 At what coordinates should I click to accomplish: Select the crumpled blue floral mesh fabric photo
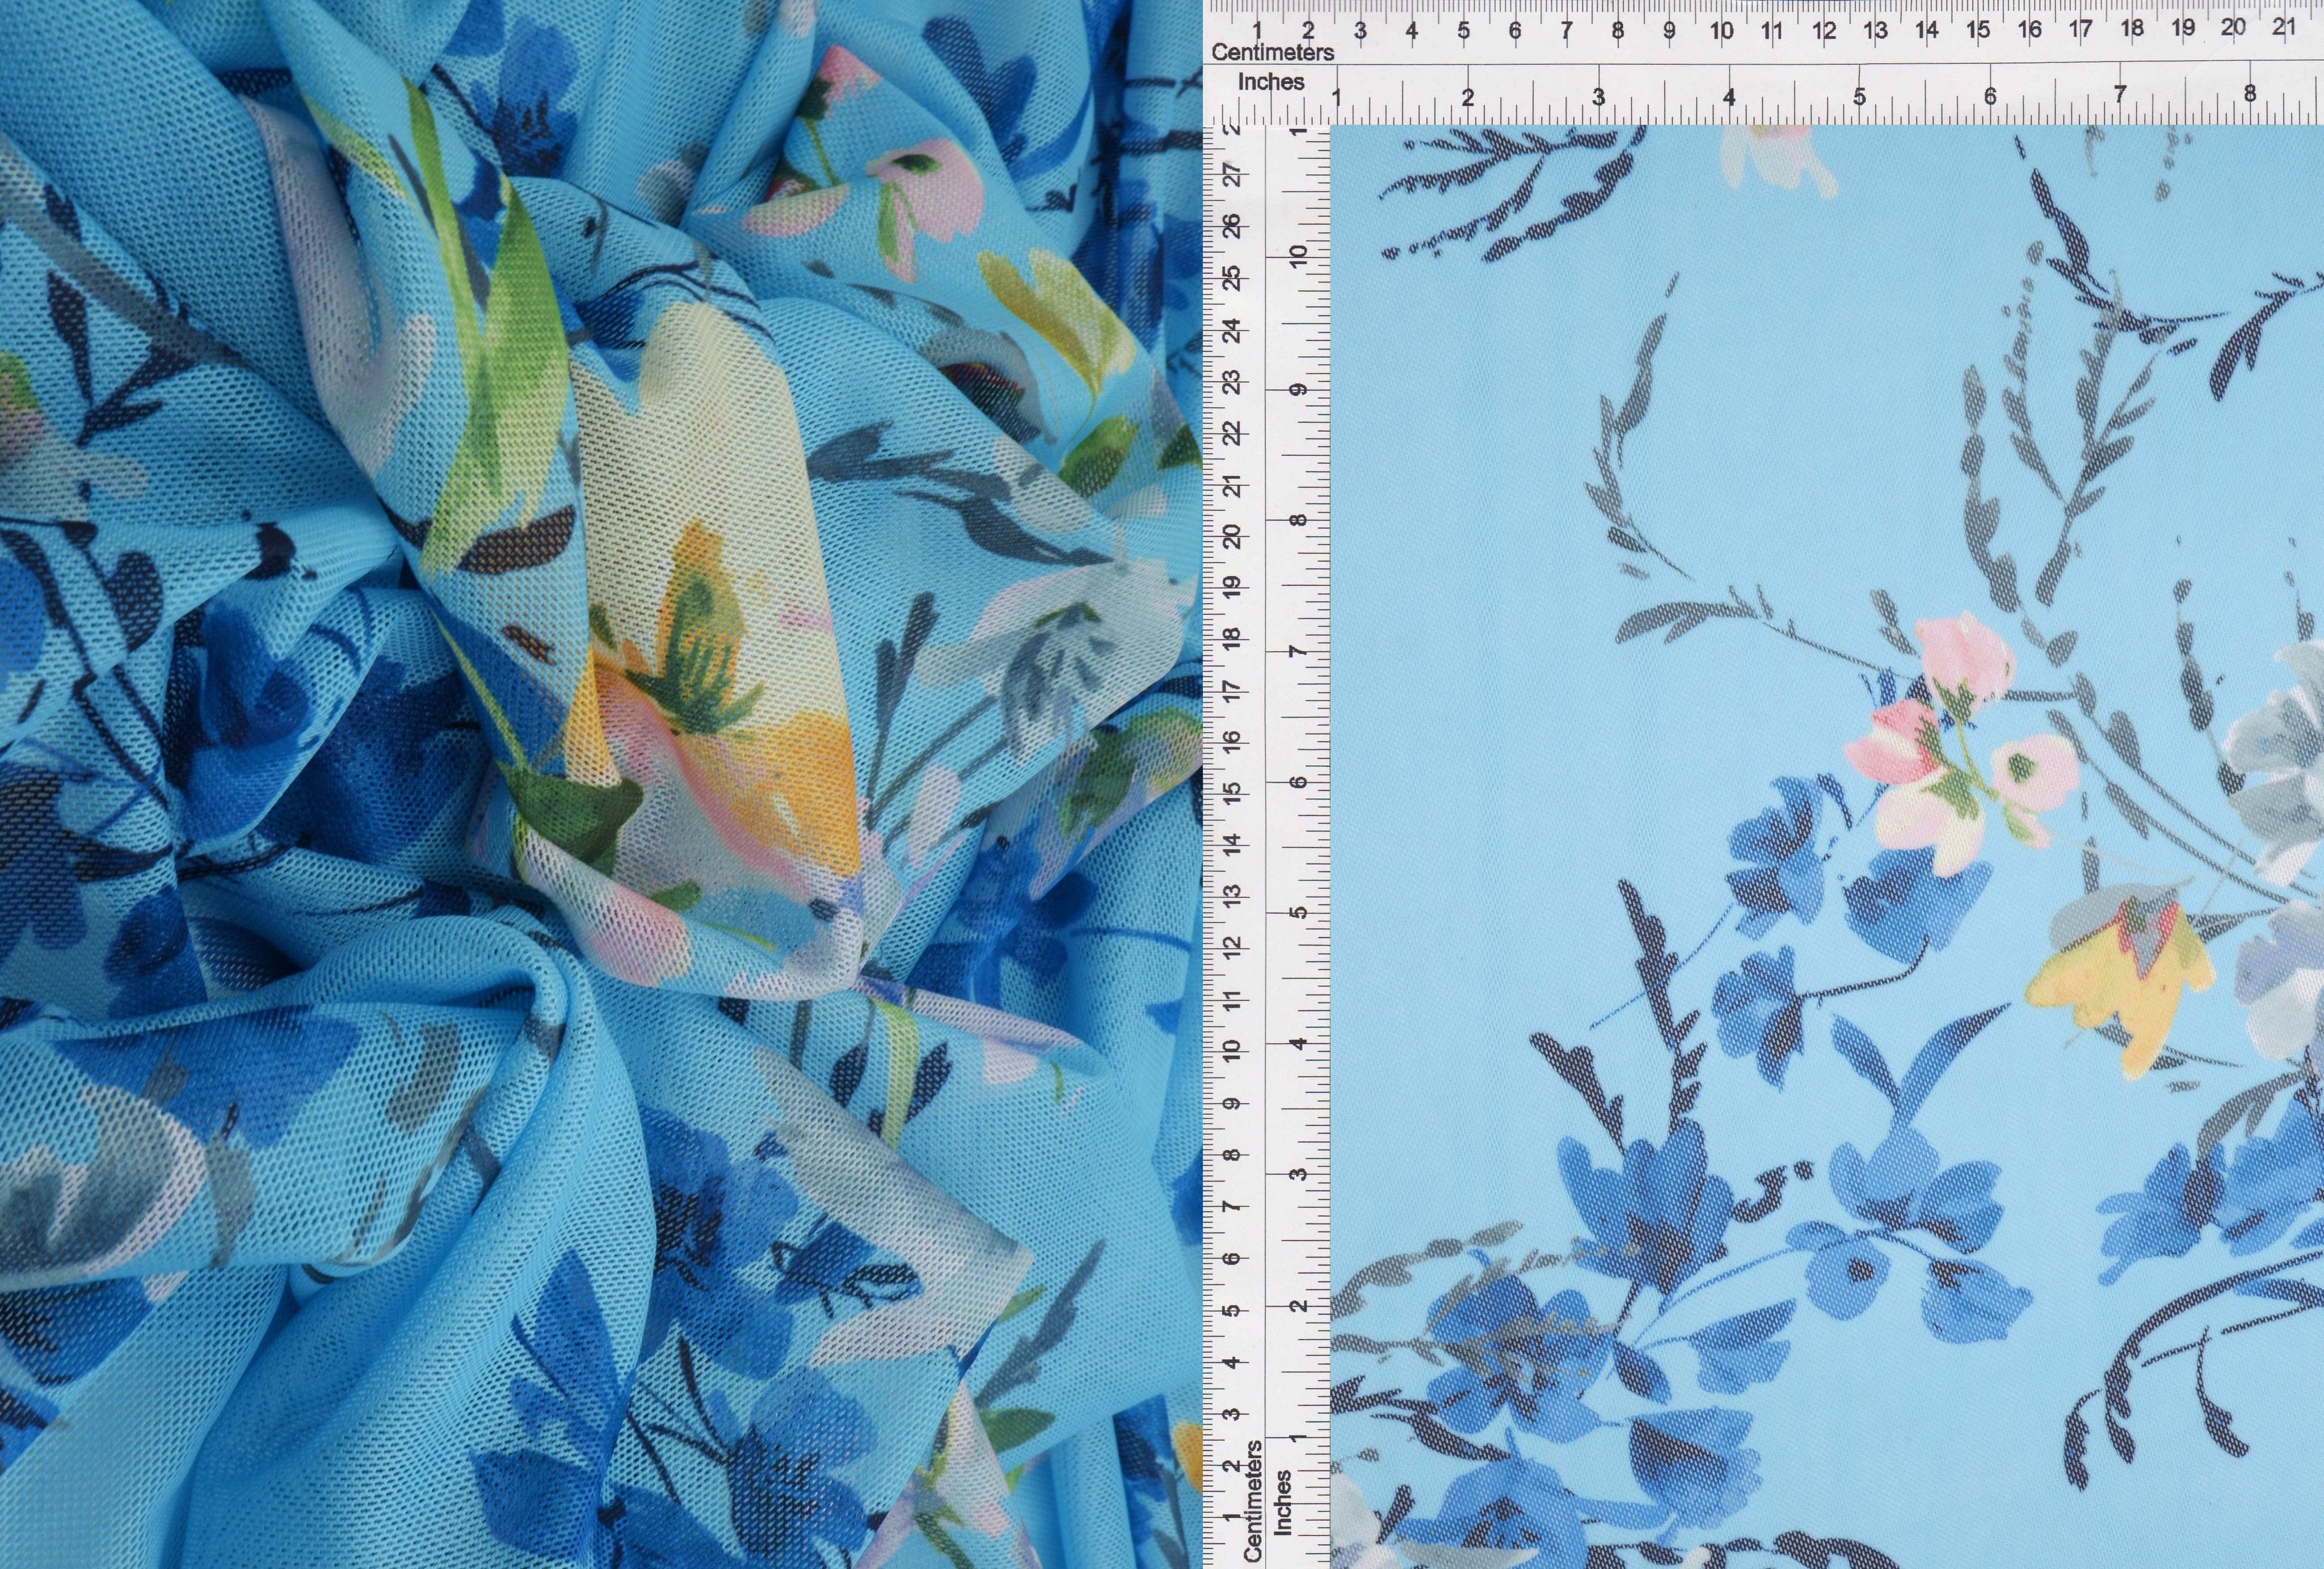click(x=600, y=784)
